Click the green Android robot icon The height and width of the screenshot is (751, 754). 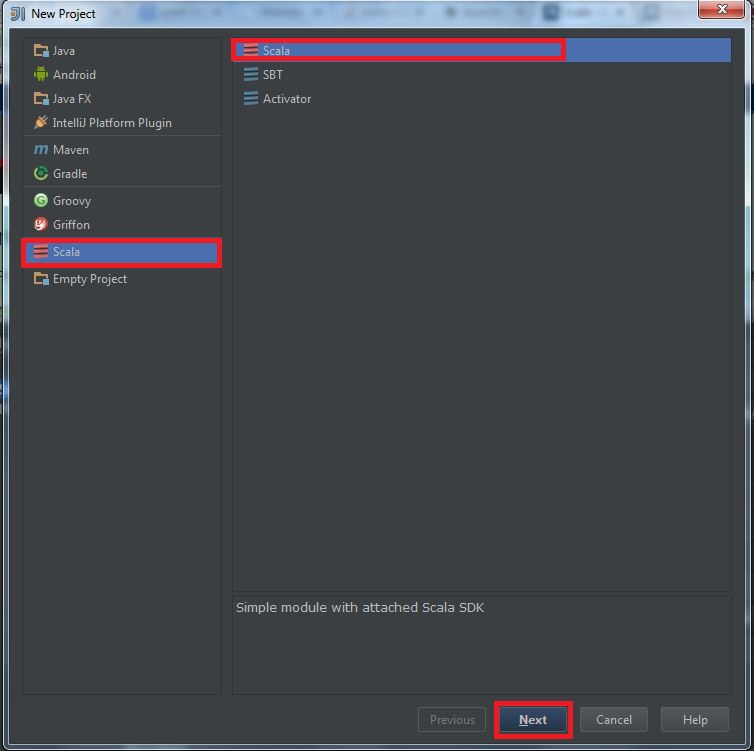pyautogui.click(x=41, y=75)
